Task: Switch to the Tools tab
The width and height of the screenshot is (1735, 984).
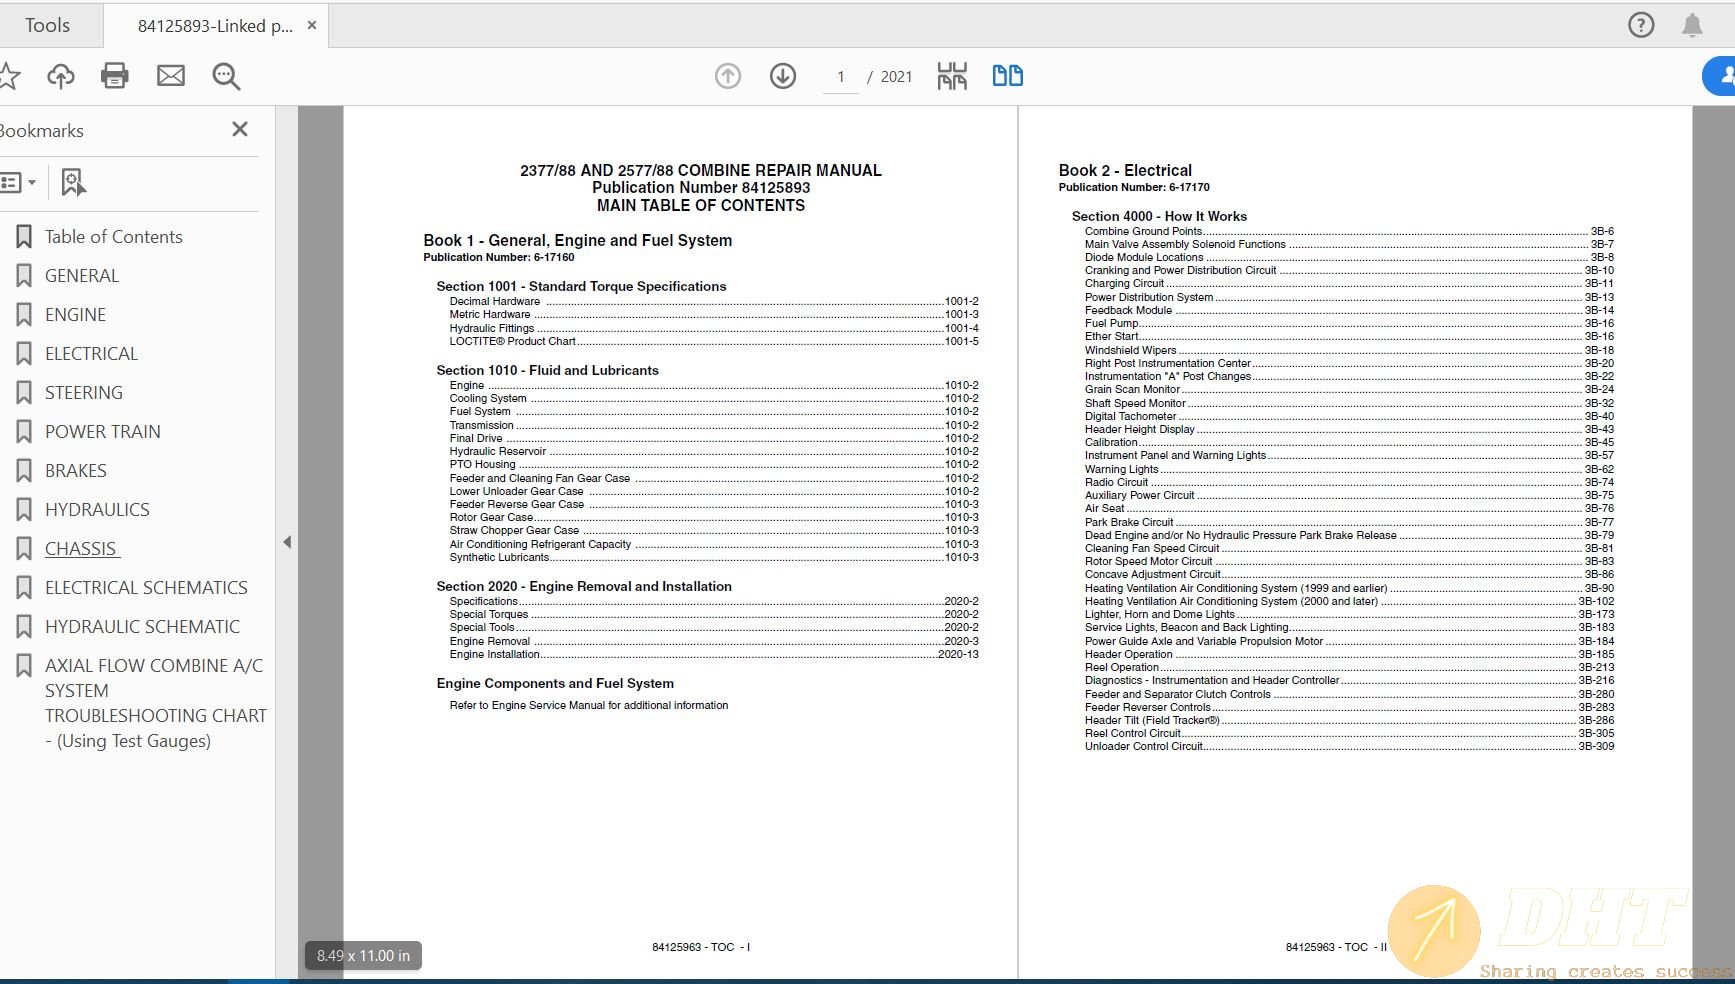Action: pos(46,24)
